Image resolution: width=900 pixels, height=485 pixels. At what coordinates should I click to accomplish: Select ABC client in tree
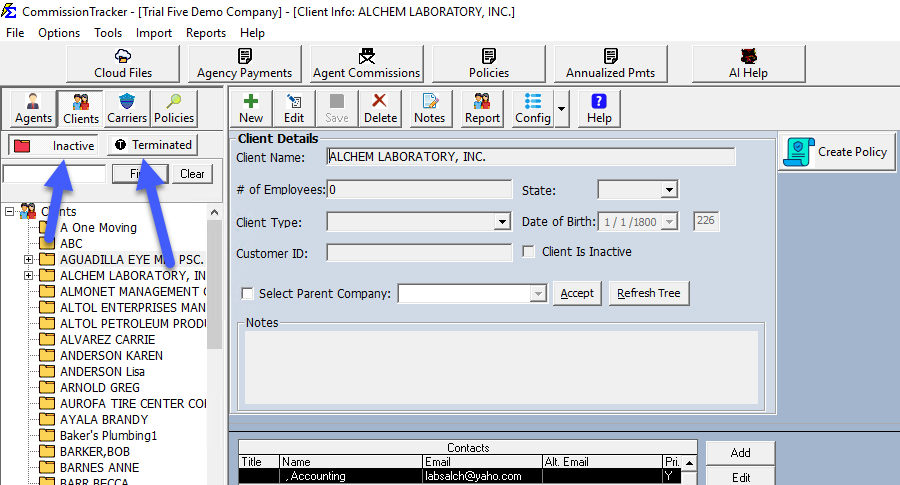pyautogui.click(x=71, y=244)
